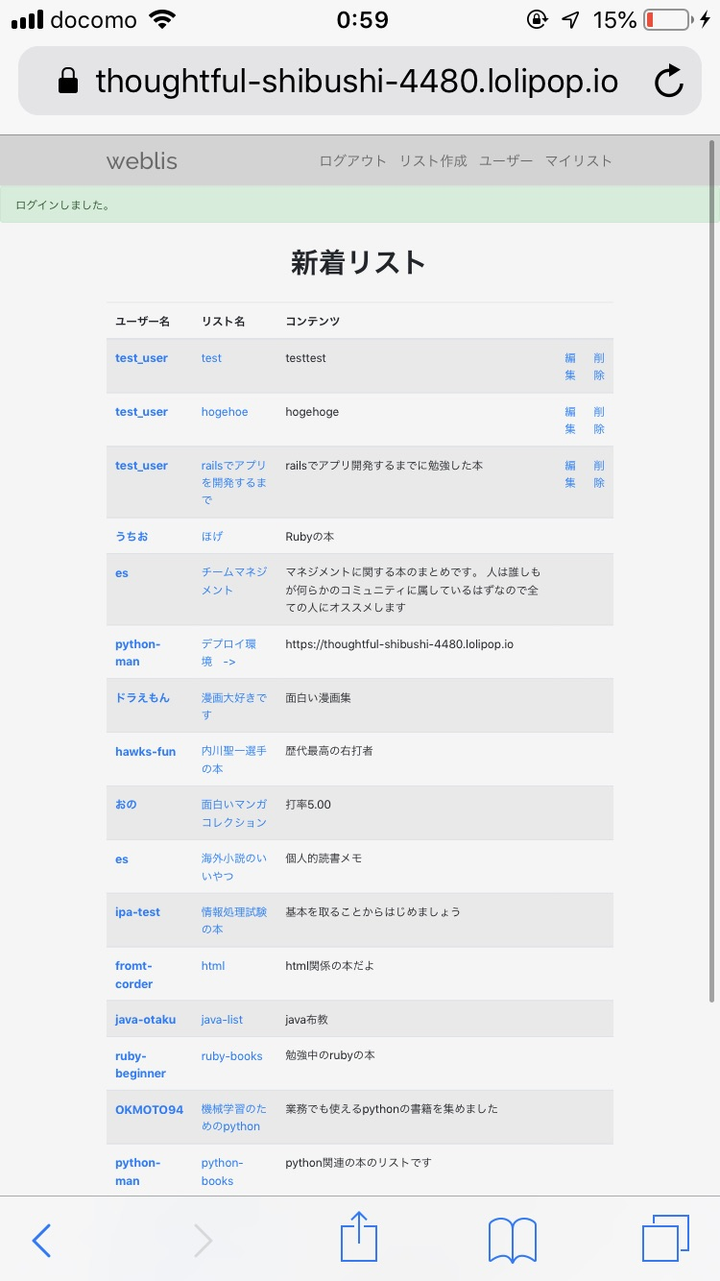Click the page vertical scrollbar
Viewport: 720px width, 1281px height.
712,571
